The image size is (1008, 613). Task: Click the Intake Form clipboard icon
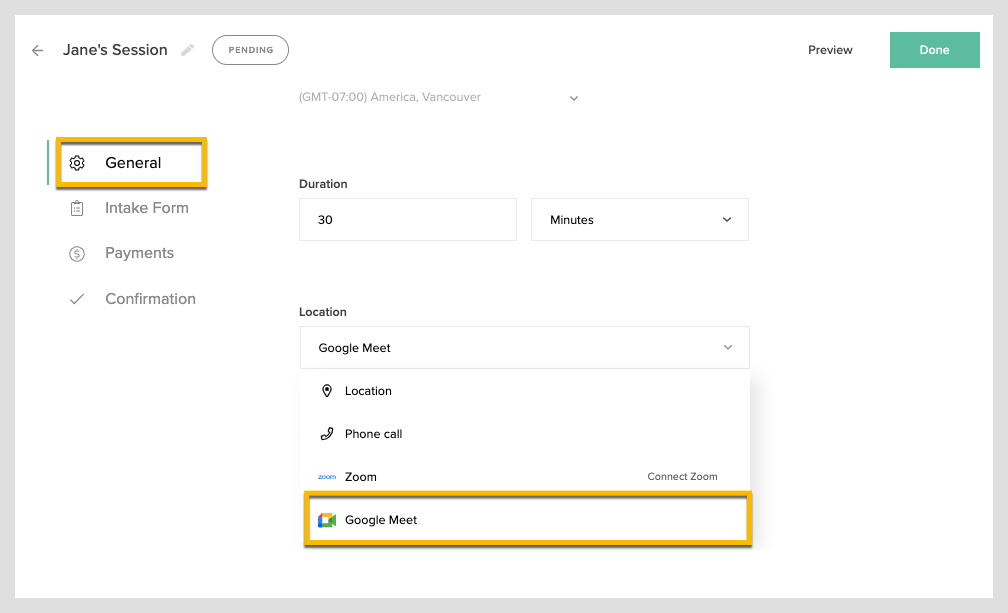tap(77, 208)
